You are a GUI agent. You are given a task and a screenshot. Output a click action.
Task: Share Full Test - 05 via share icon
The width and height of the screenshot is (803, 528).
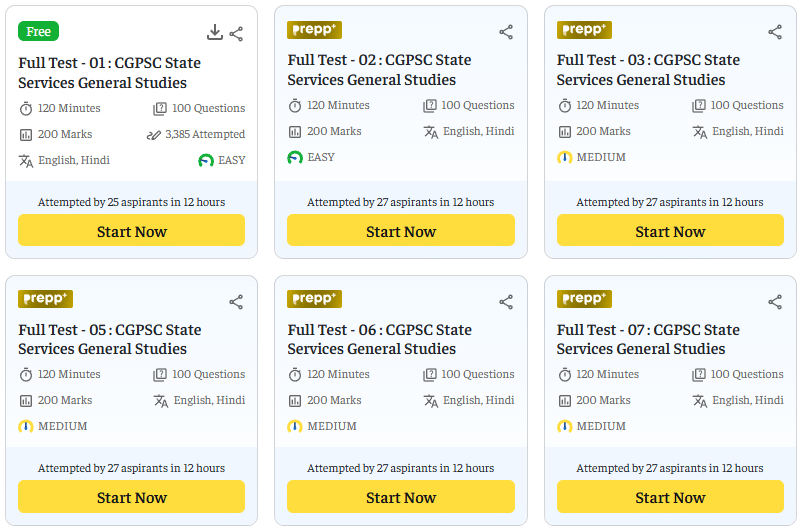(236, 302)
